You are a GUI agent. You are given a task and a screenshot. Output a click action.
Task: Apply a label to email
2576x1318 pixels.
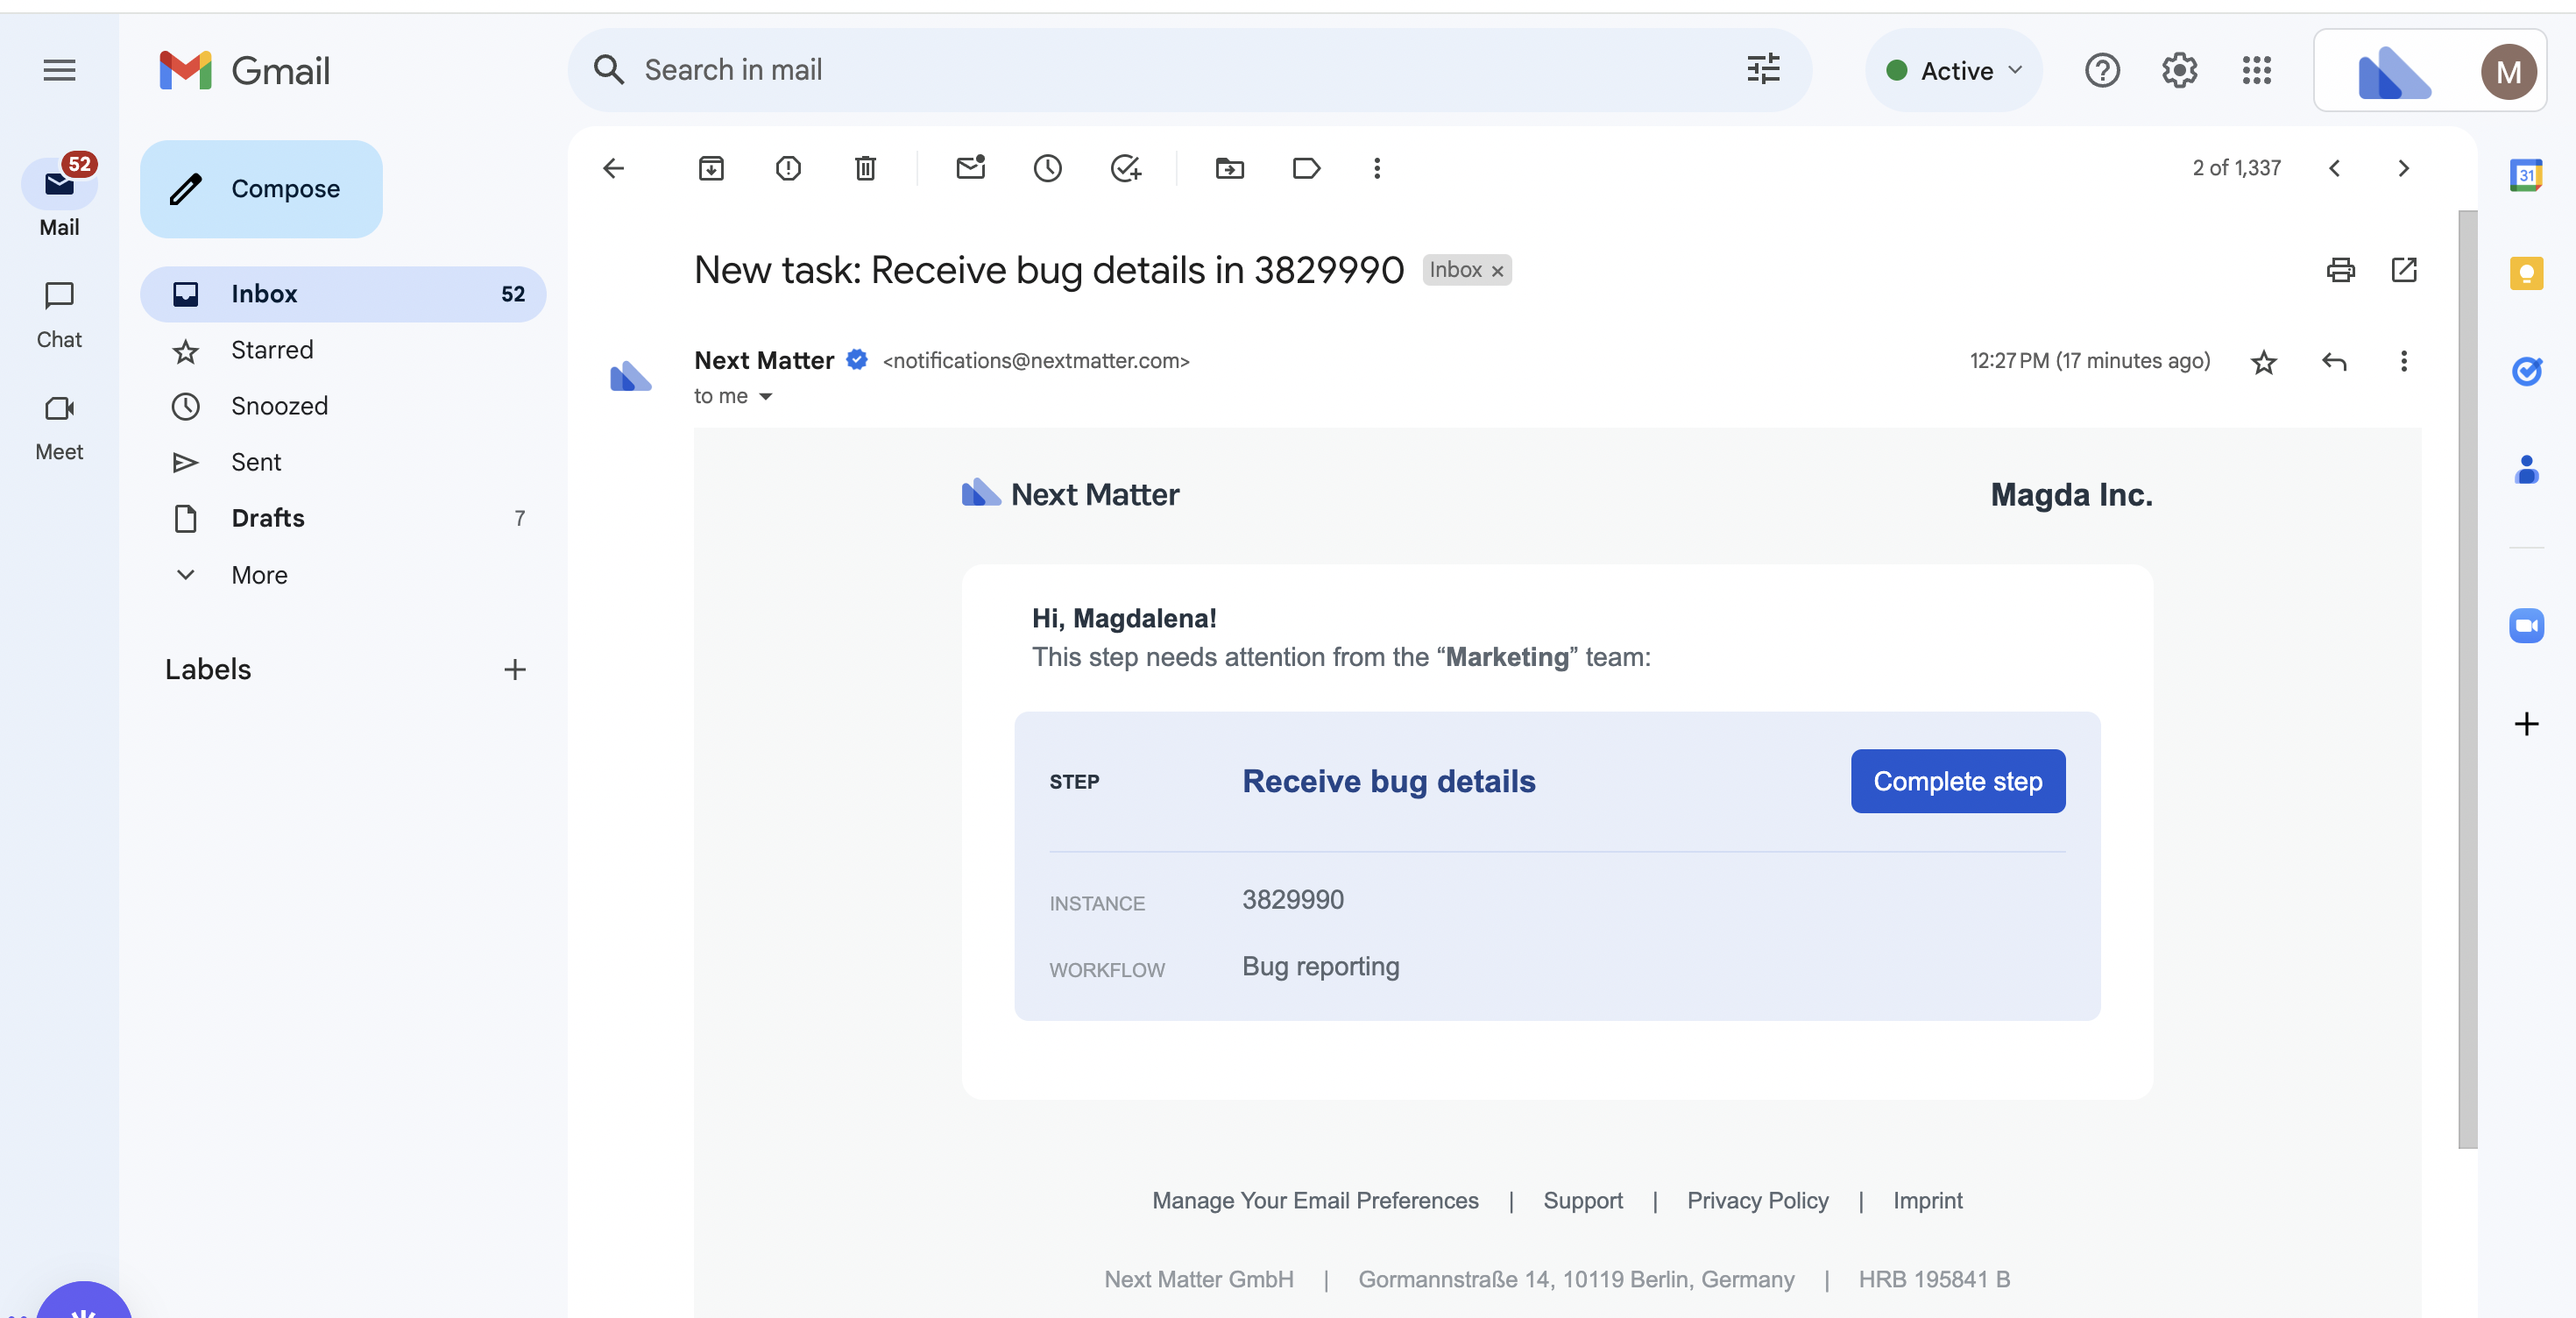click(1307, 168)
